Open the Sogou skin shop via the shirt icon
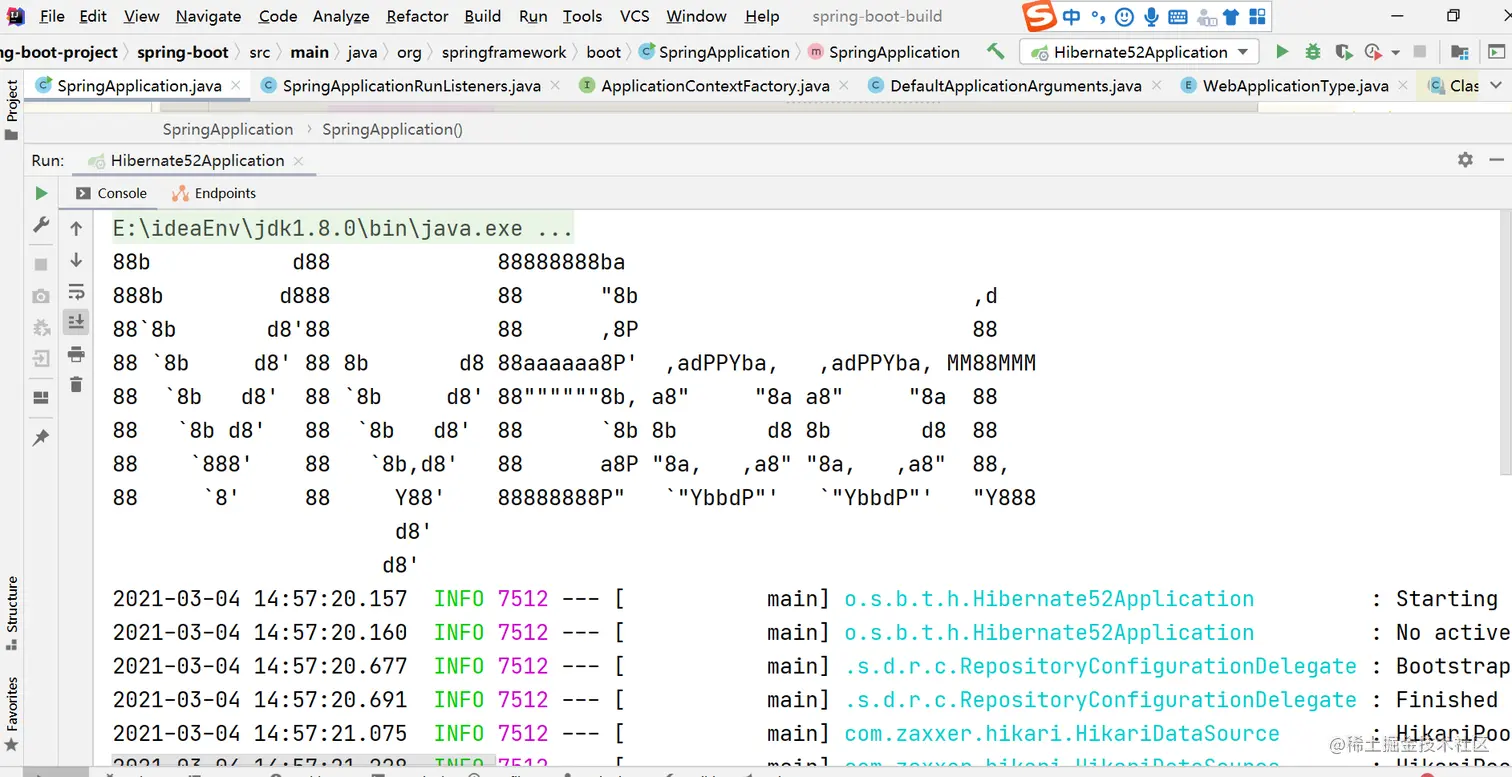The image size is (1512, 777). pos(1231,17)
